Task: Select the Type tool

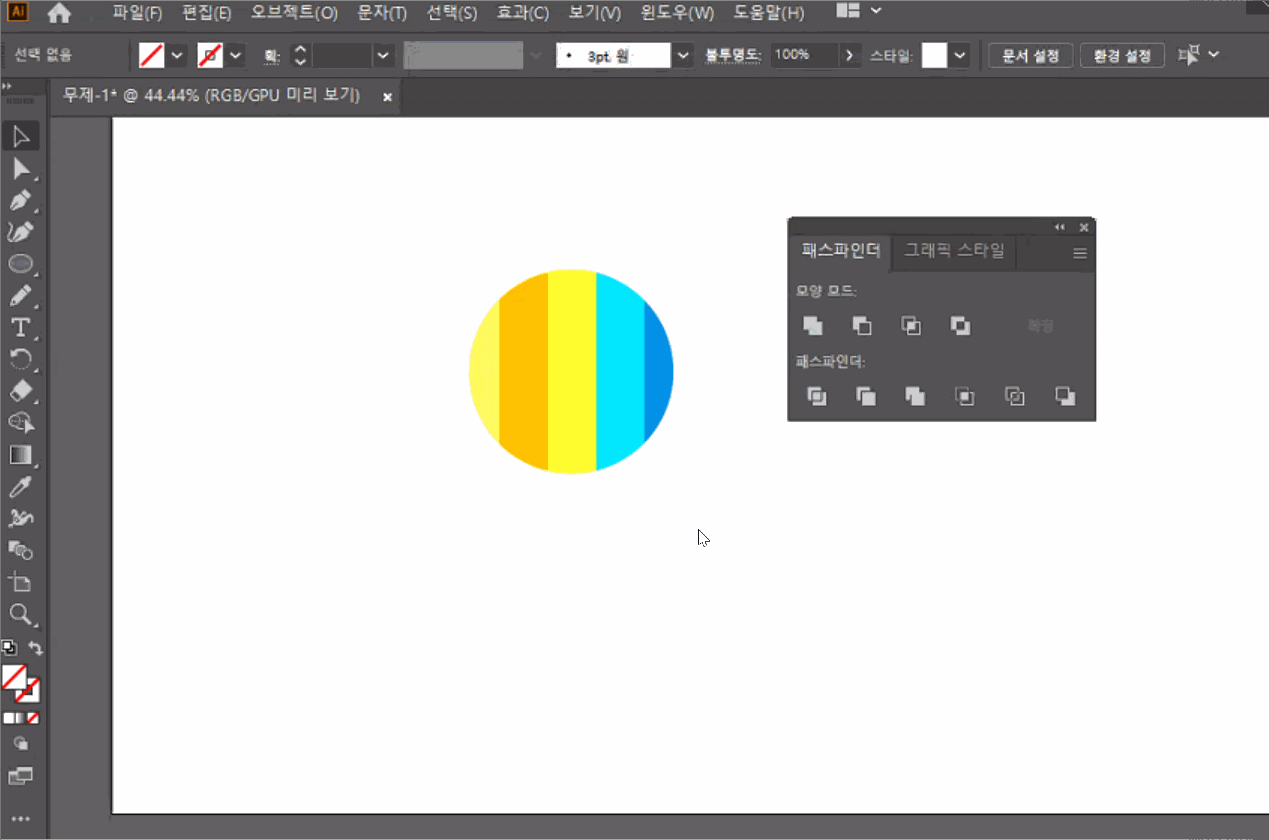Action: point(20,327)
